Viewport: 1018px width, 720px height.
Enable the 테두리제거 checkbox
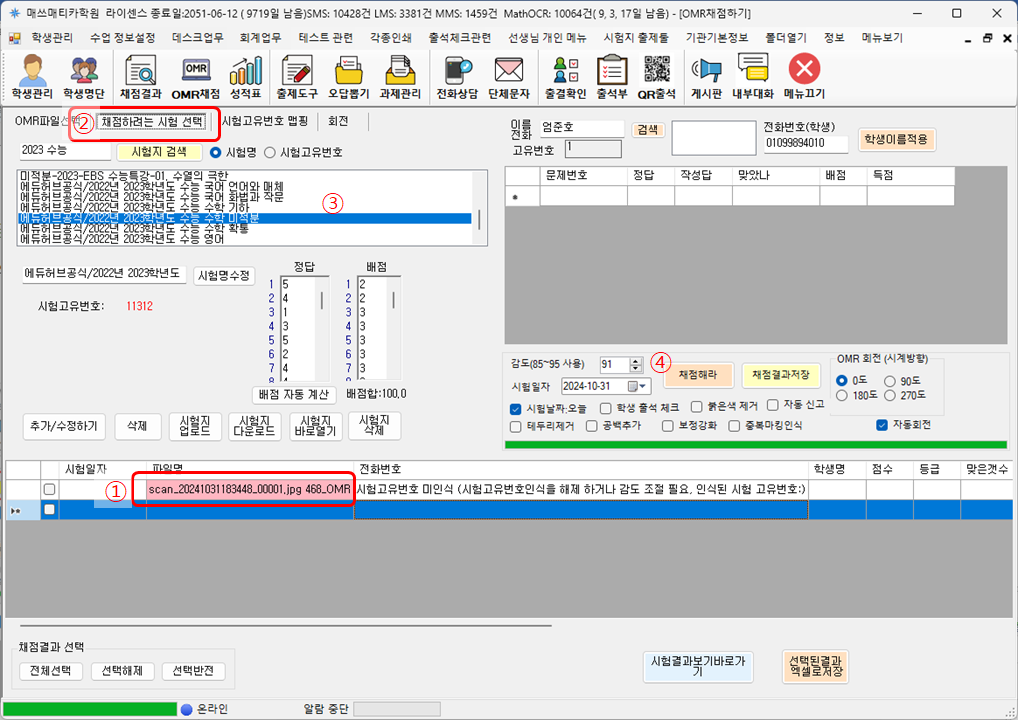[516, 425]
